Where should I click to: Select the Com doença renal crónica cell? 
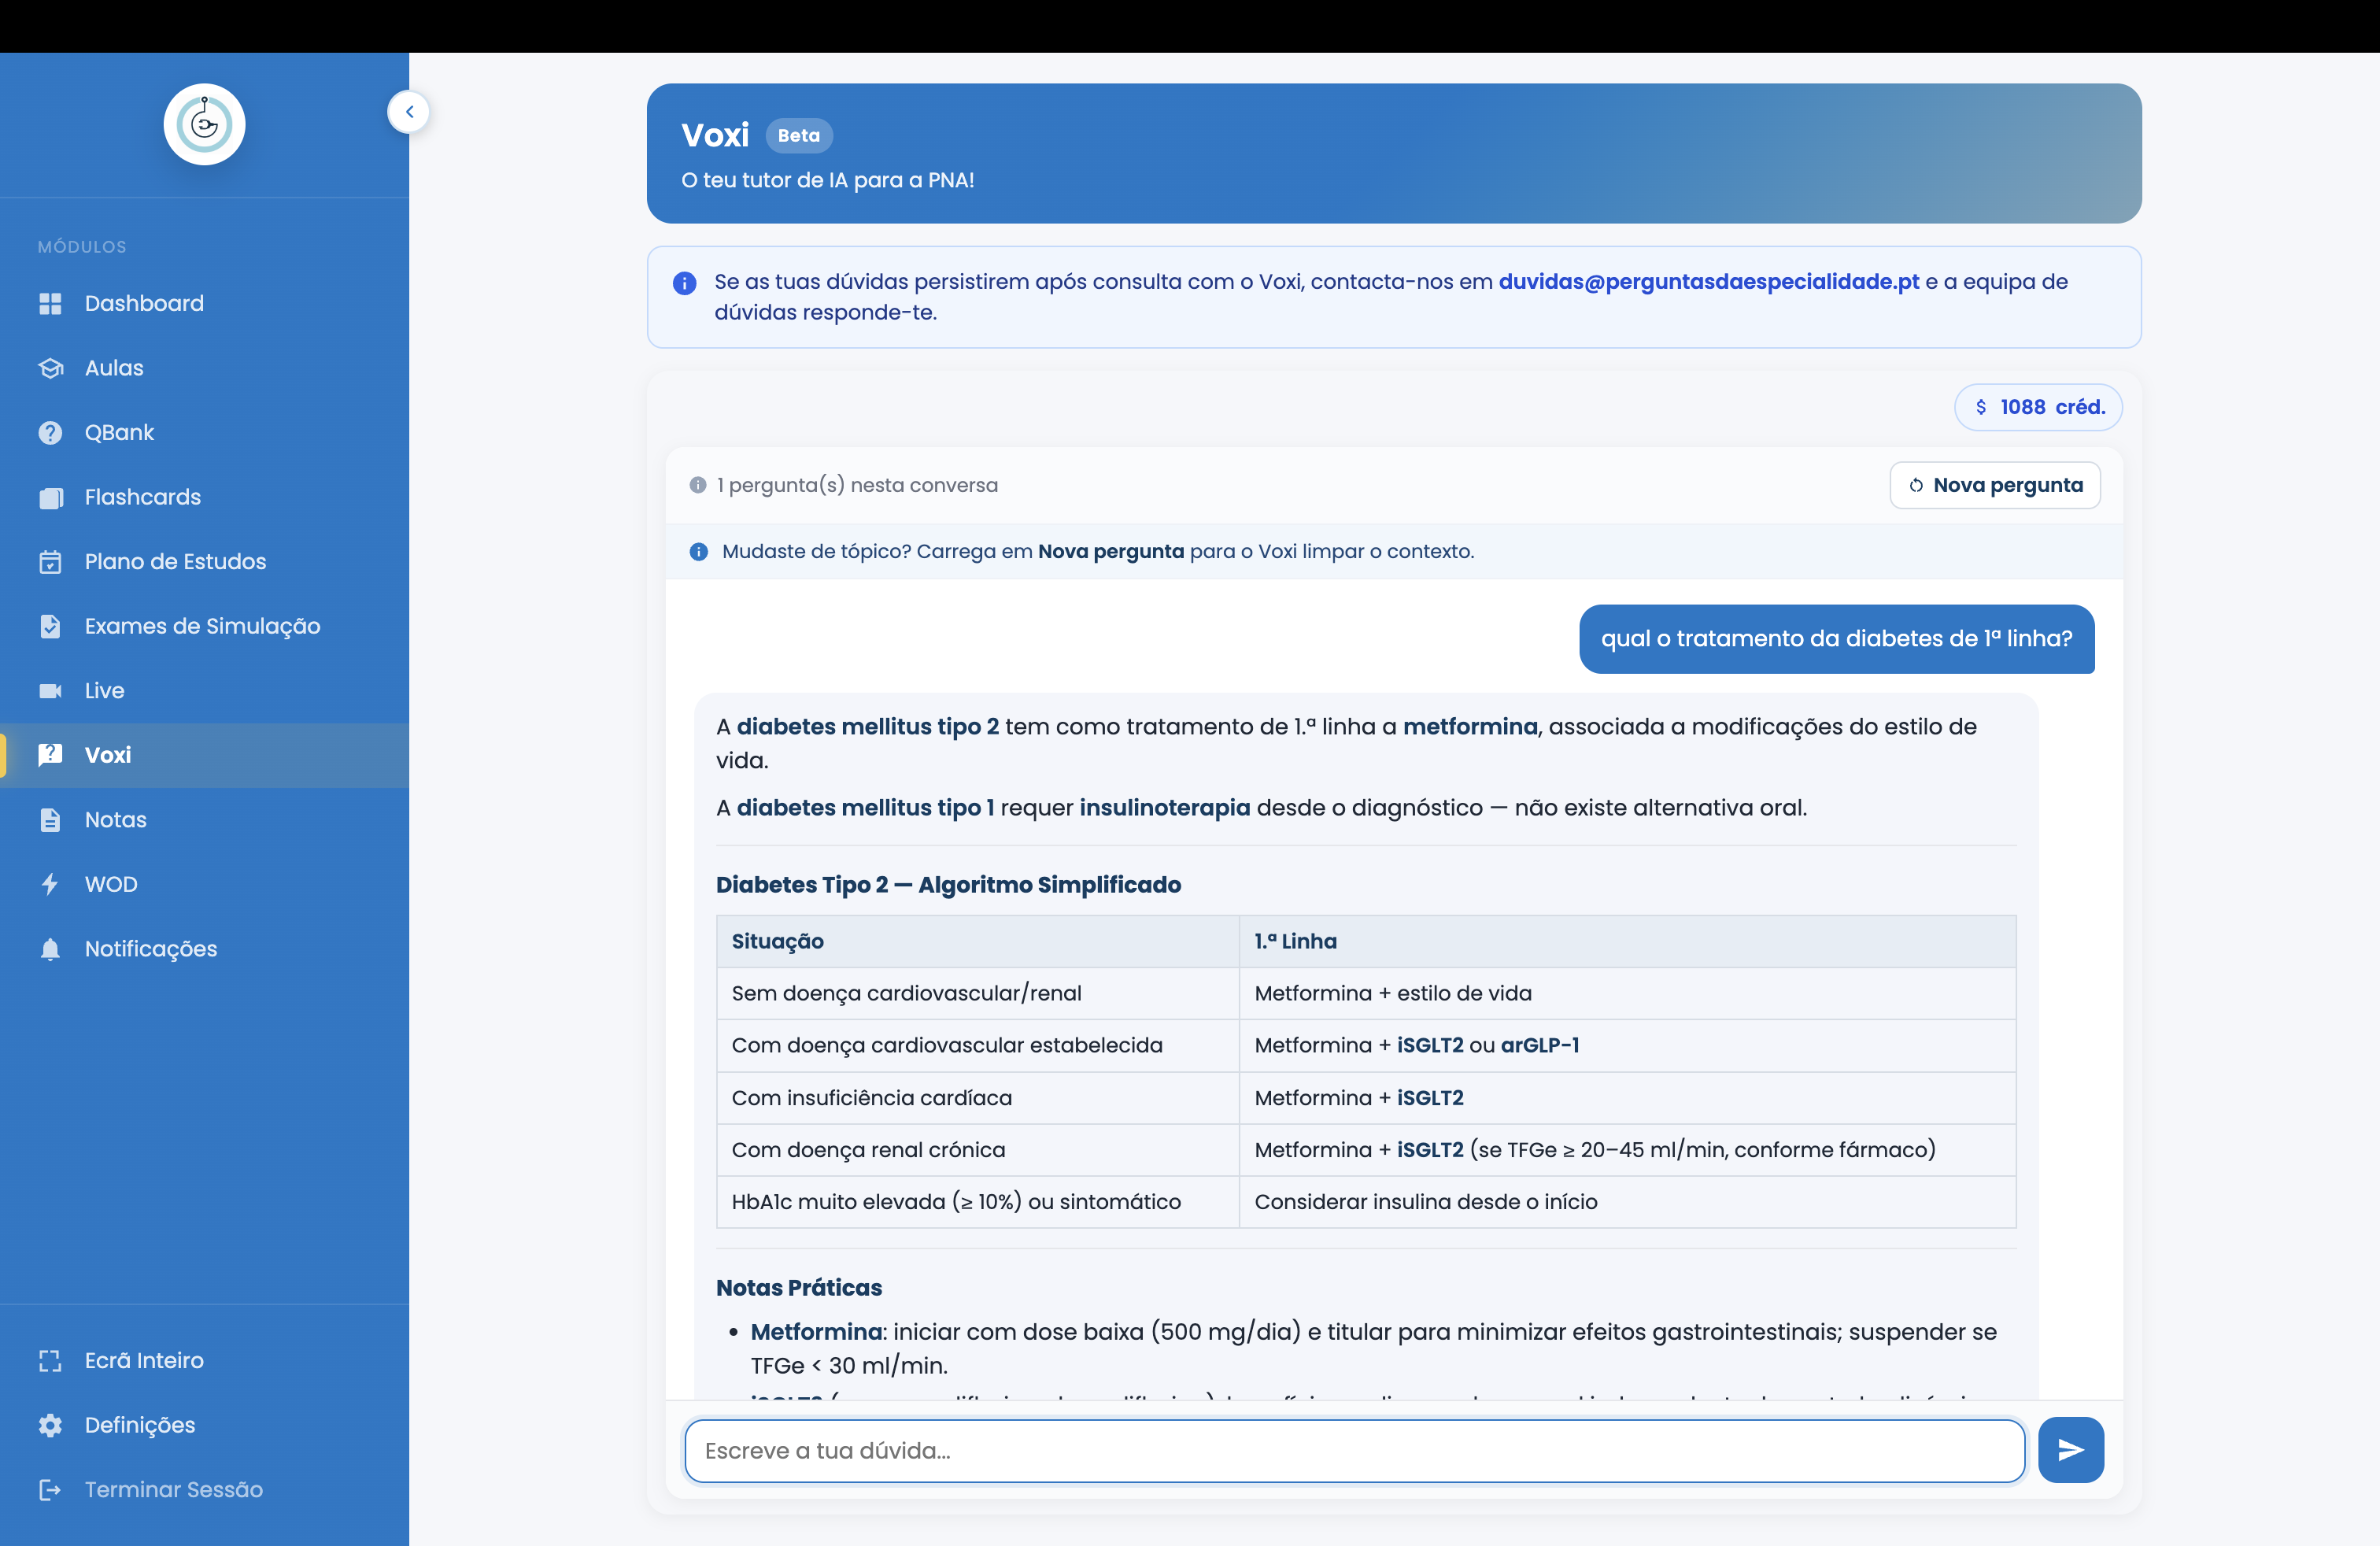point(978,1150)
